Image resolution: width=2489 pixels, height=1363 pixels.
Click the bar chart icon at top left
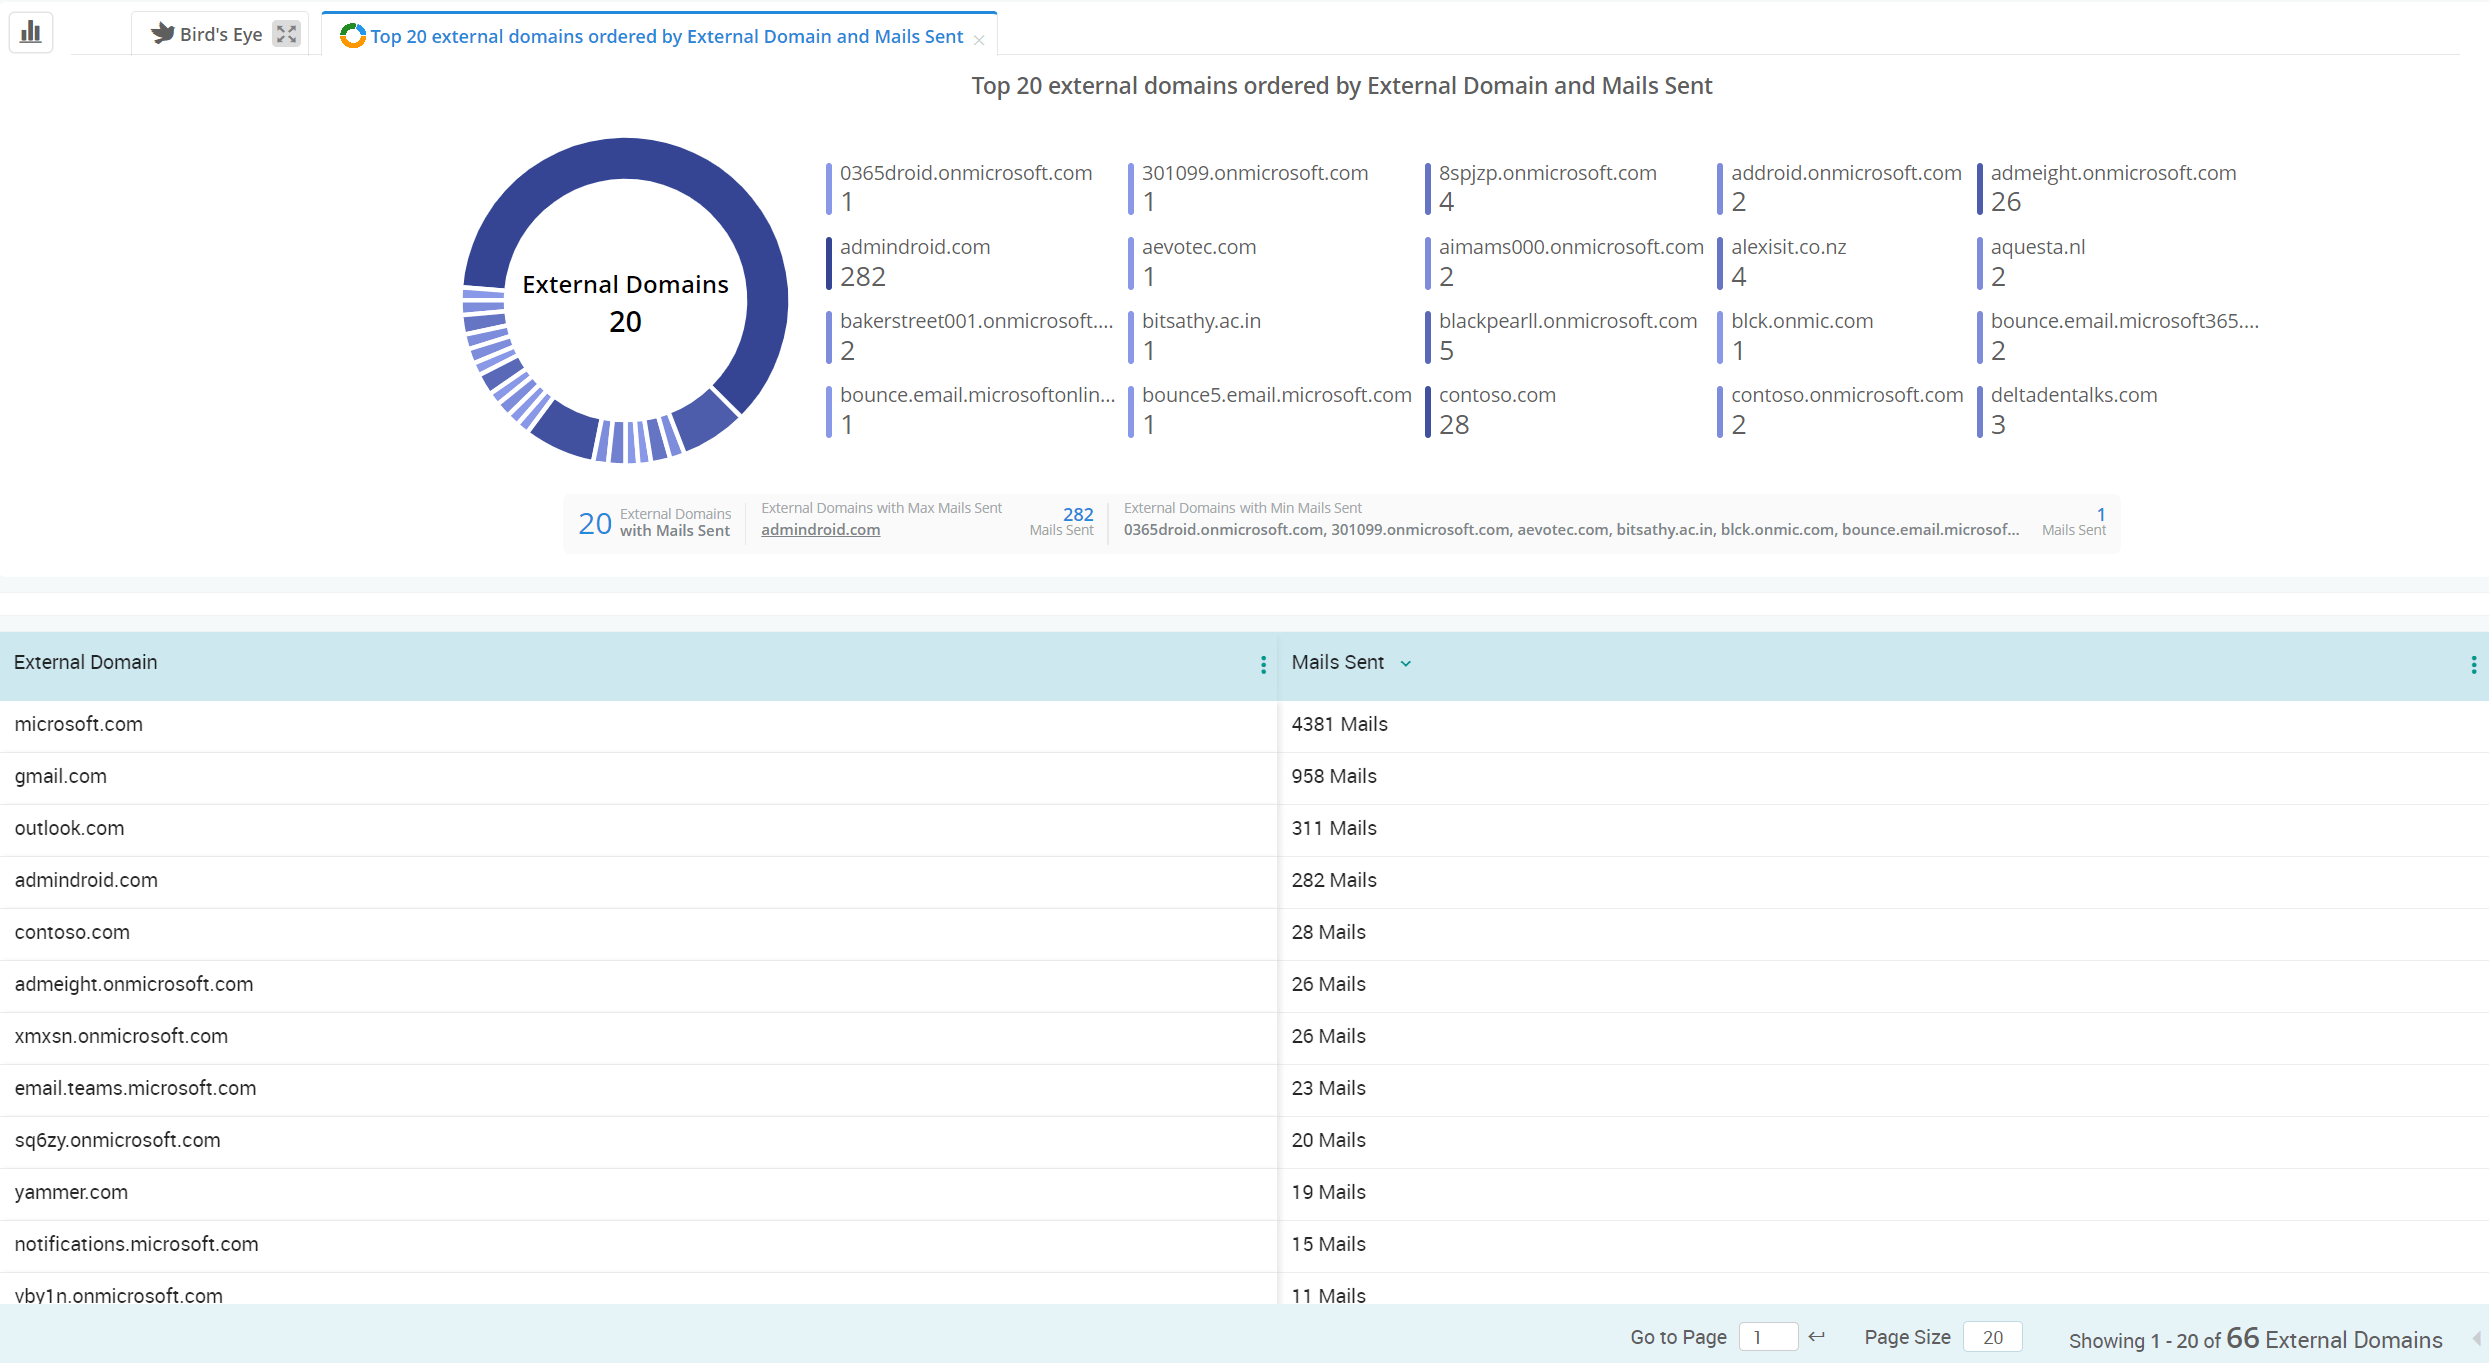(x=29, y=31)
